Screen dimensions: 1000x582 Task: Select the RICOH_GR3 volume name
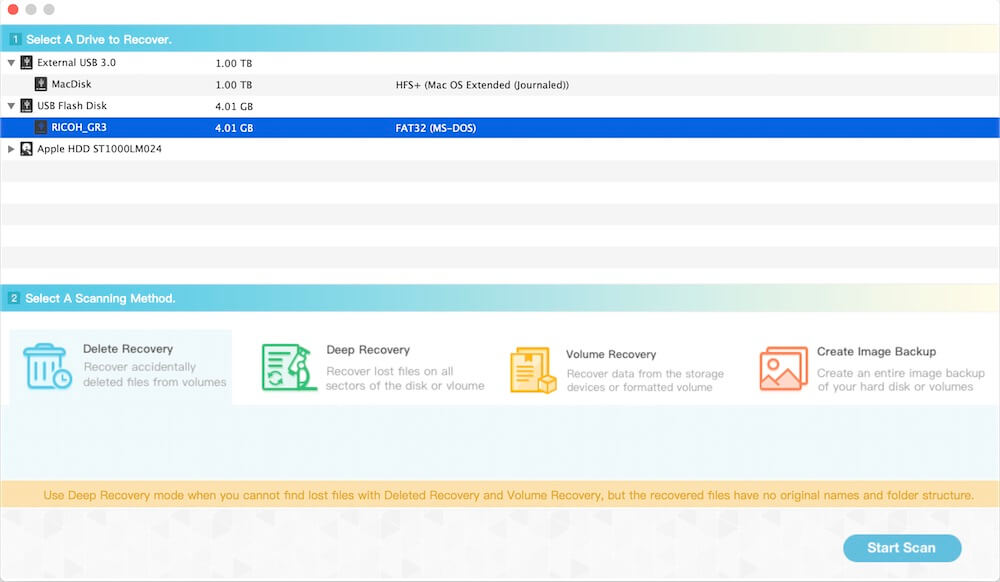[79, 127]
